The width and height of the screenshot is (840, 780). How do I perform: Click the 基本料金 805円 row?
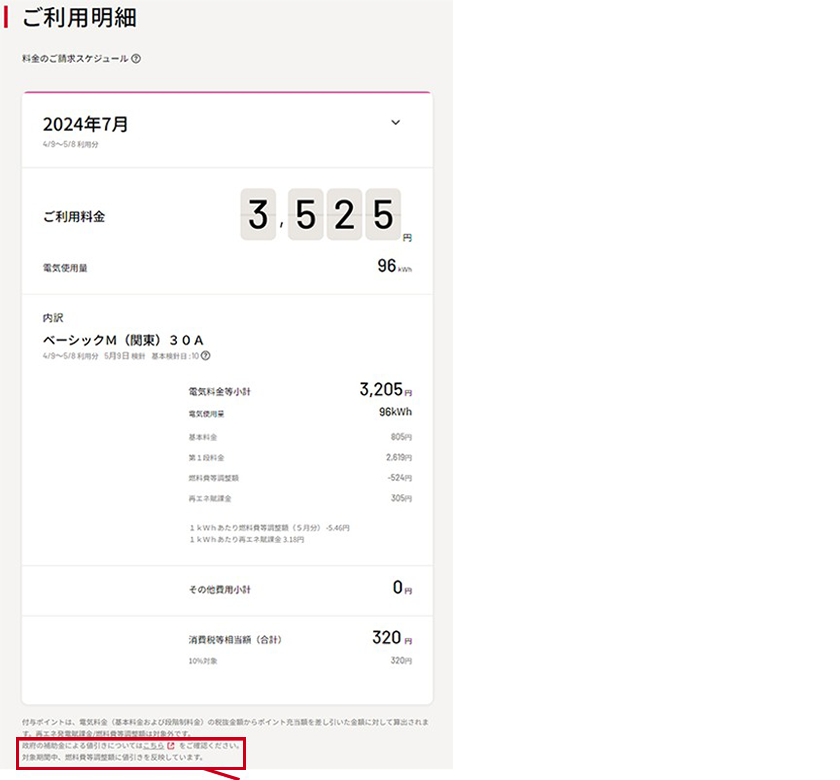(300, 437)
